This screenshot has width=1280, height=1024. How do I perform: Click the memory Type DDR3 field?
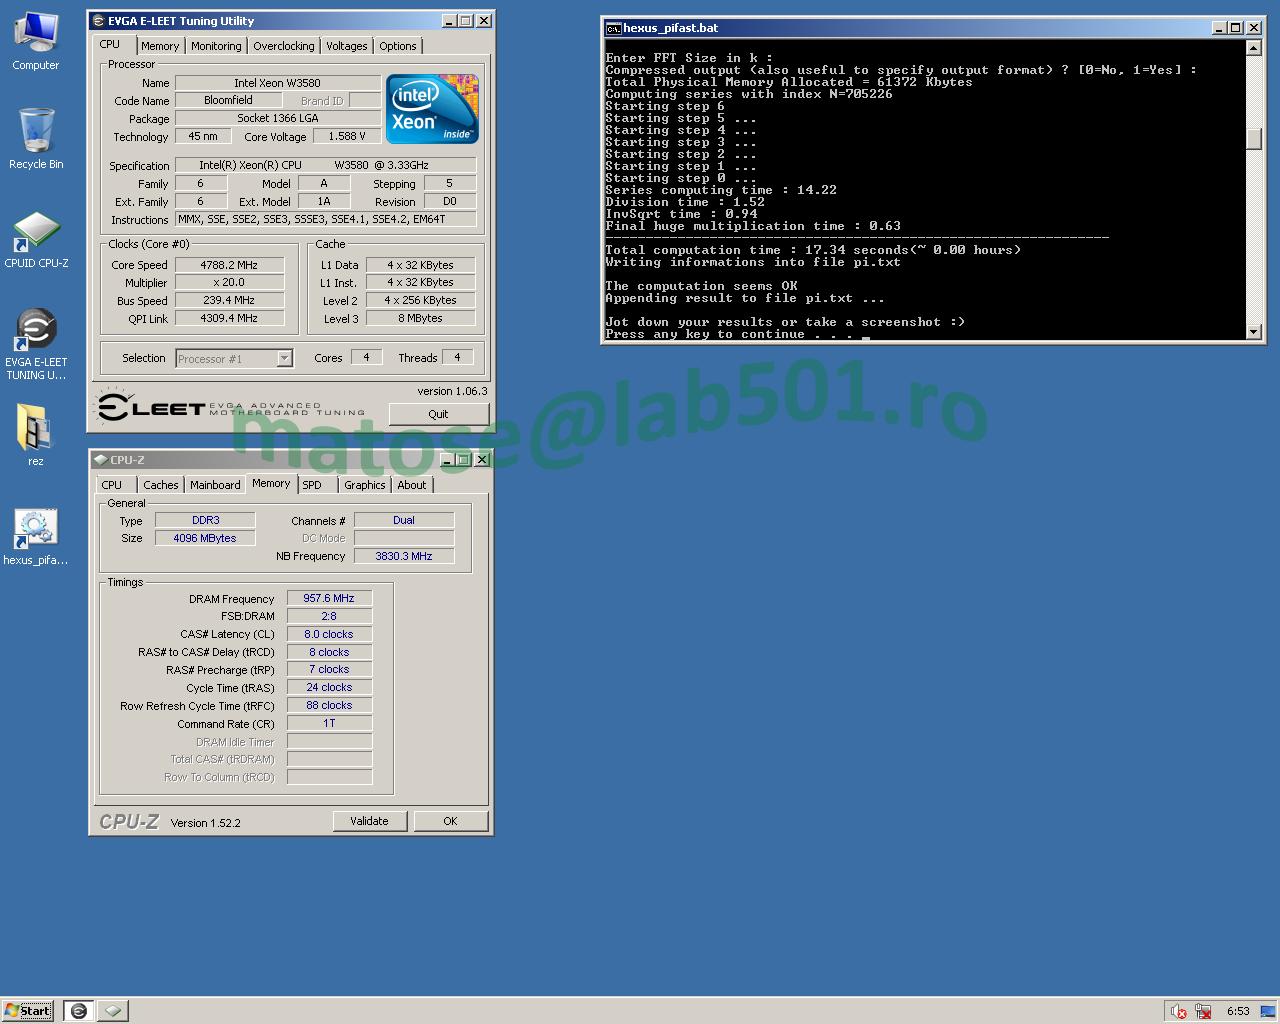pyautogui.click(x=206, y=520)
